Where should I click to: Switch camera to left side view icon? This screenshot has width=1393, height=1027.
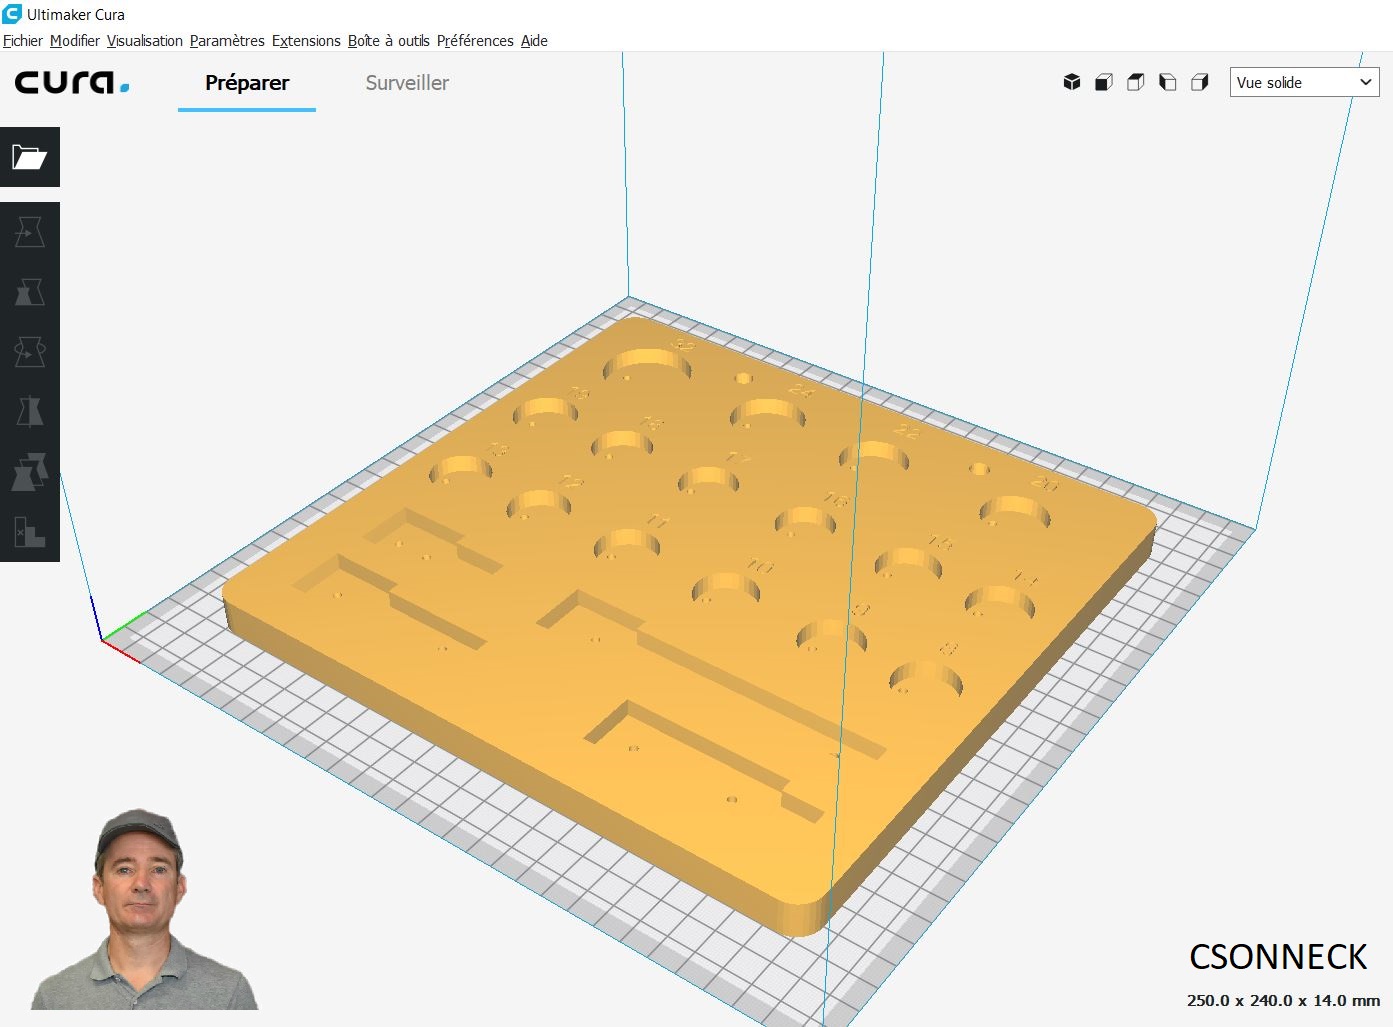click(1168, 82)
